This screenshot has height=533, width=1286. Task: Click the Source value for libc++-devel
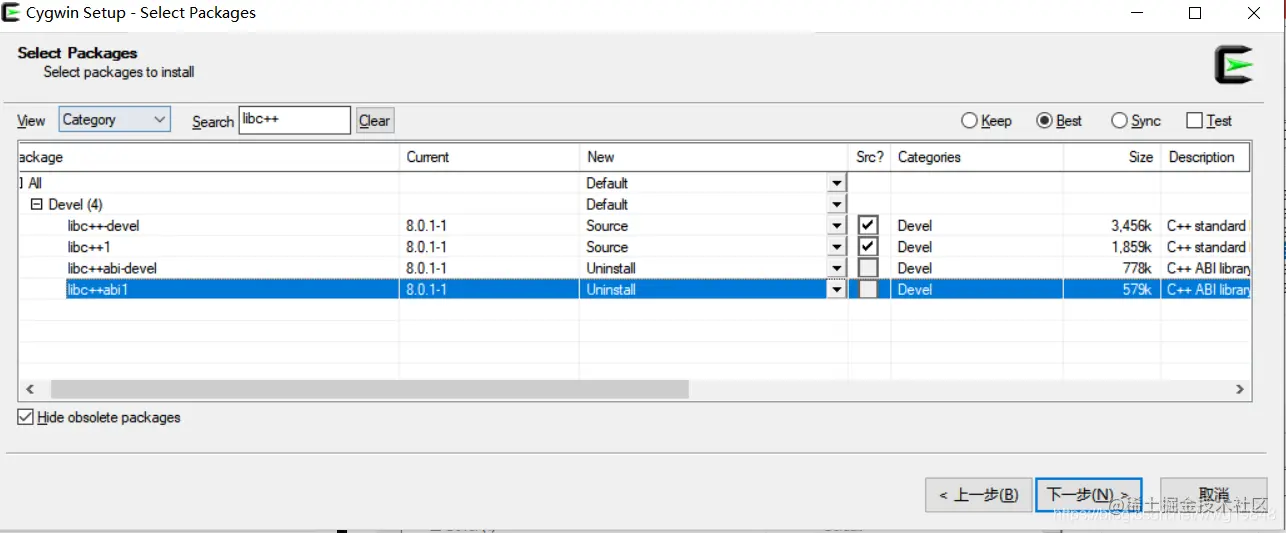coord(607,226)
